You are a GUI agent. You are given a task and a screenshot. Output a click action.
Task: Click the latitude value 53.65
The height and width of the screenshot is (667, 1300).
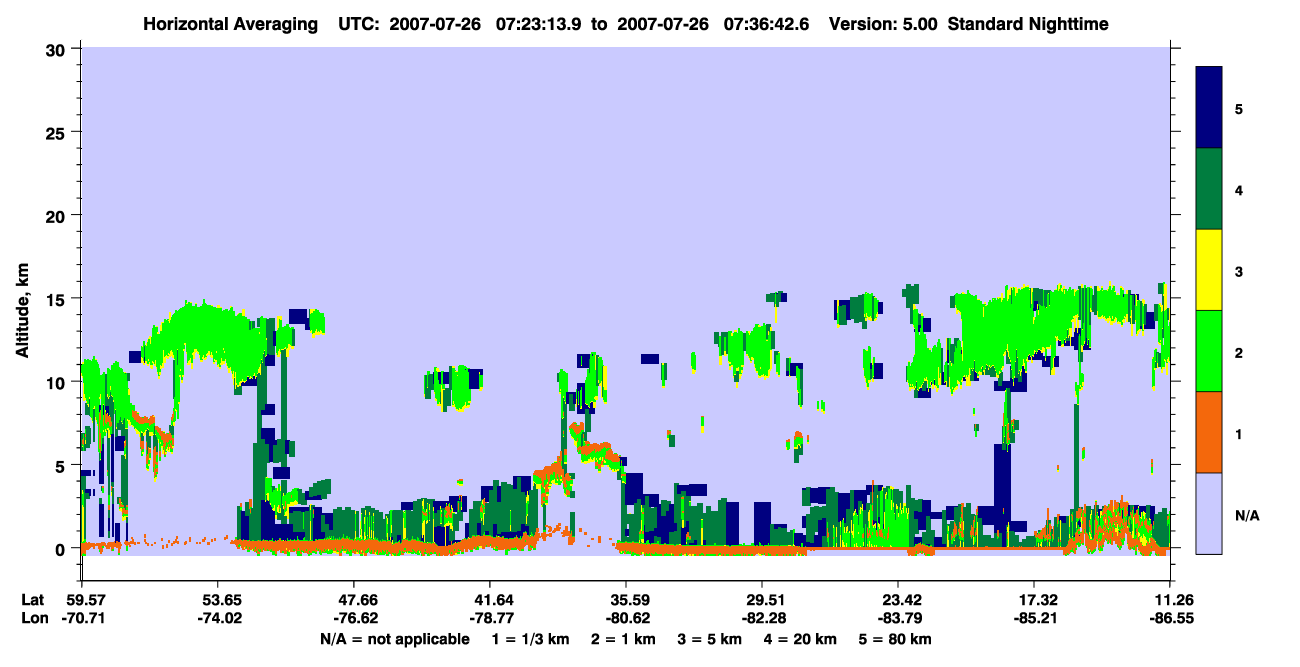click(x=218, y=600)
